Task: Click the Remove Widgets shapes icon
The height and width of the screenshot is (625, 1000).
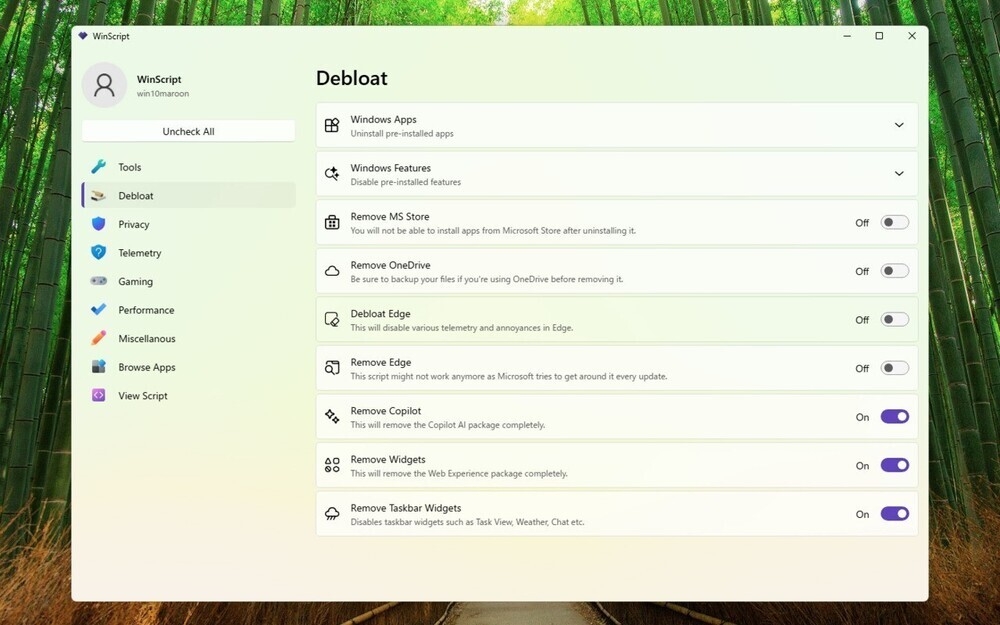Action: tap(332, 465)
